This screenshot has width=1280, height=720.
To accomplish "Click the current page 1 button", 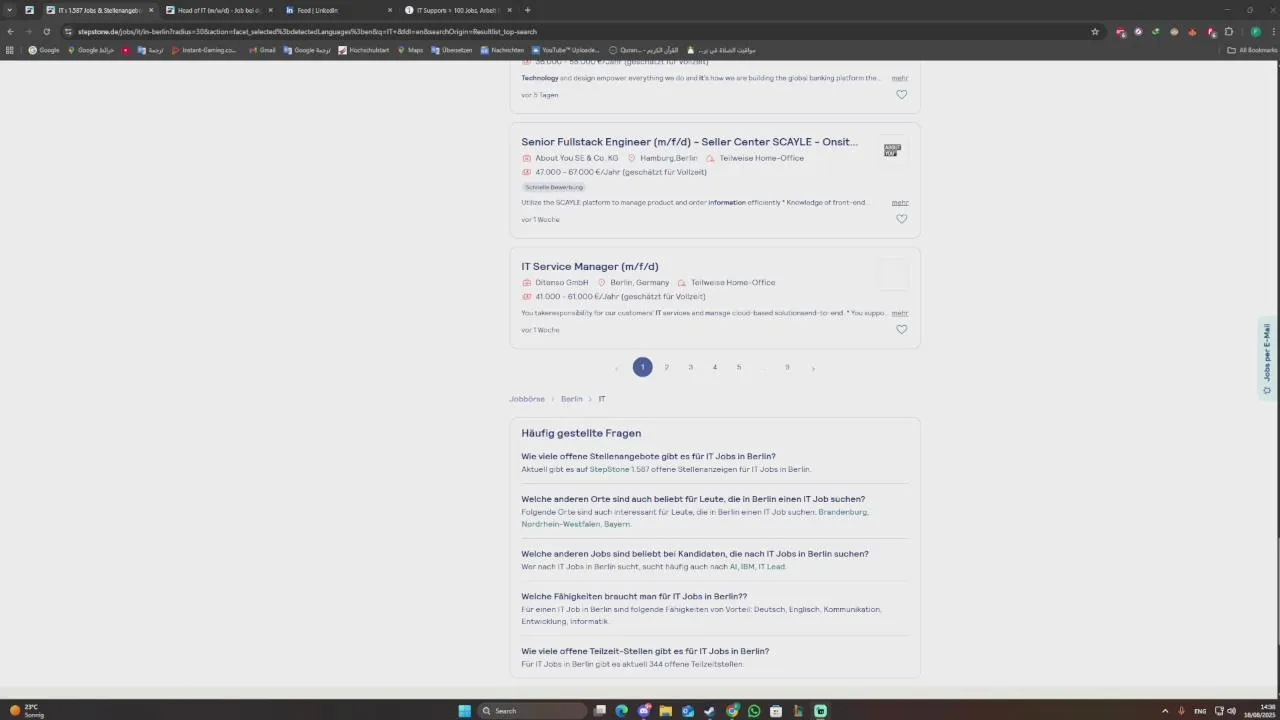I will tap(642, 367).
